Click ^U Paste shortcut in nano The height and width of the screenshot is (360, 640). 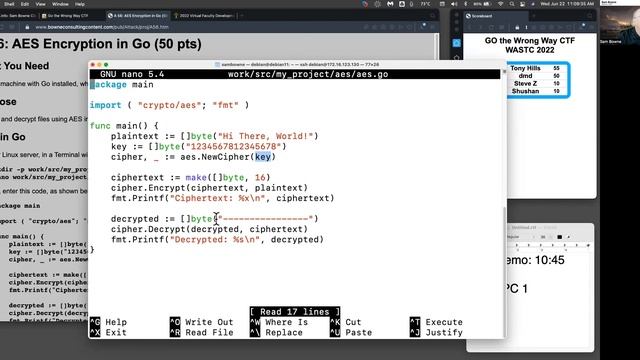pos(351,333)
